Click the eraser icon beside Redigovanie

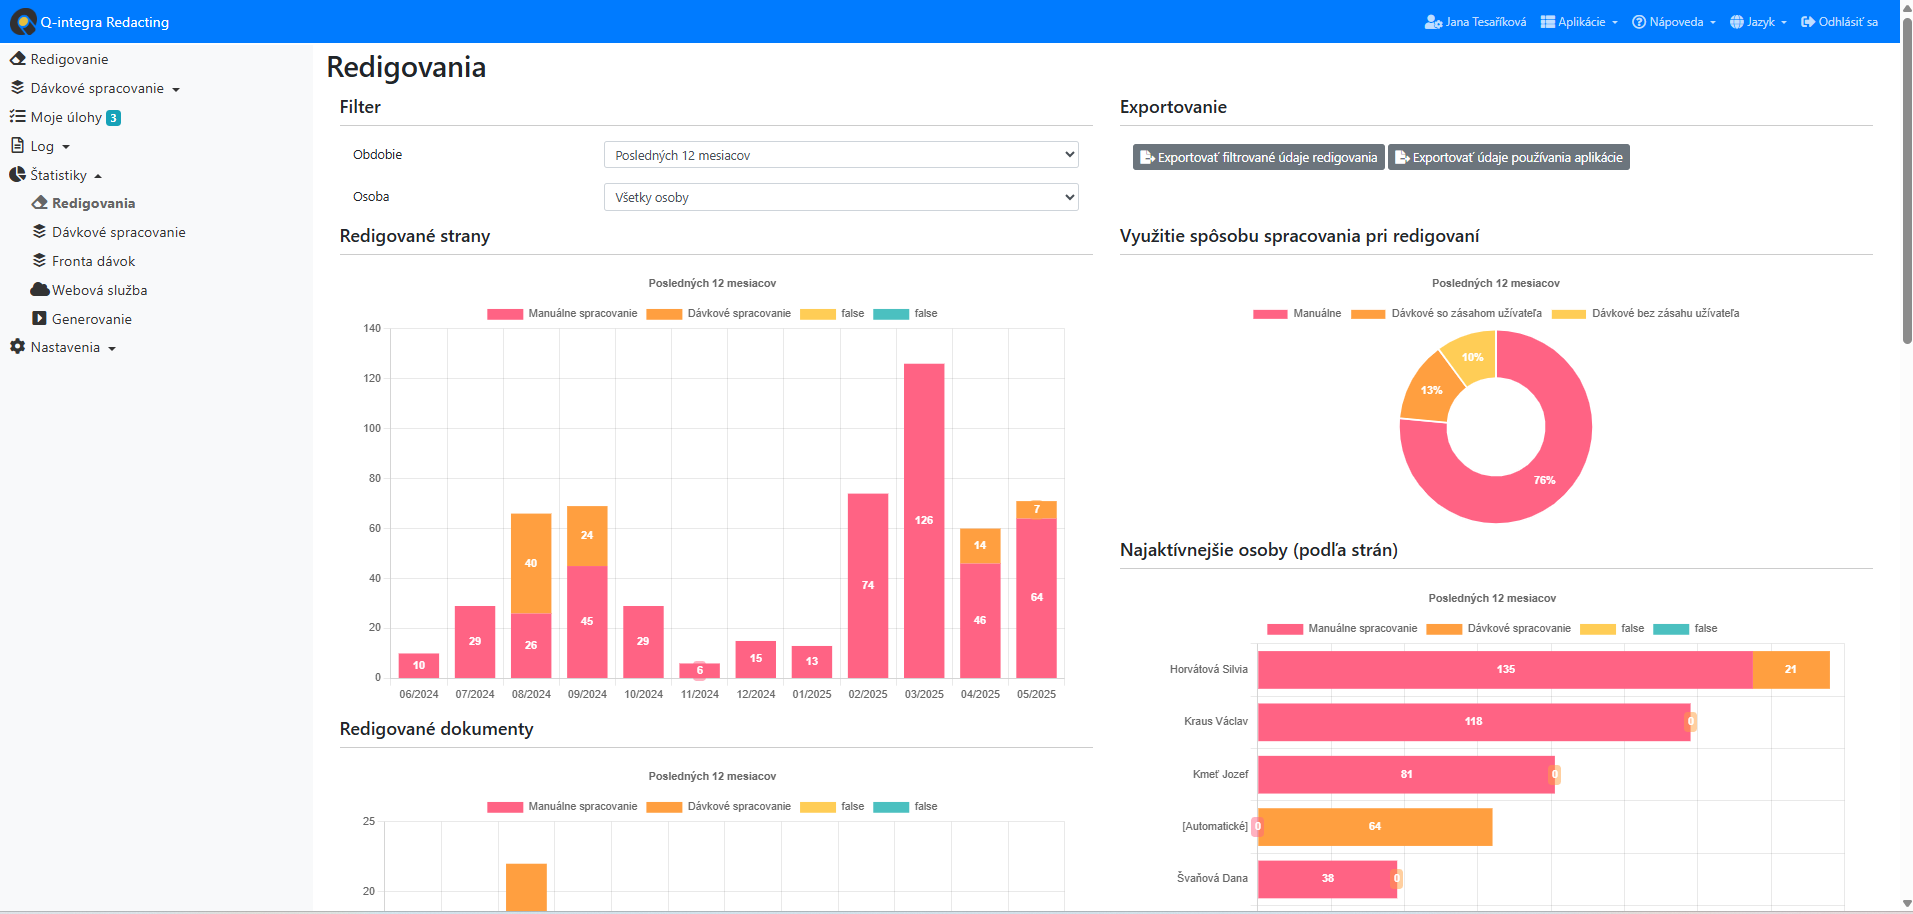pyautogui.click(x=18, y=59)
